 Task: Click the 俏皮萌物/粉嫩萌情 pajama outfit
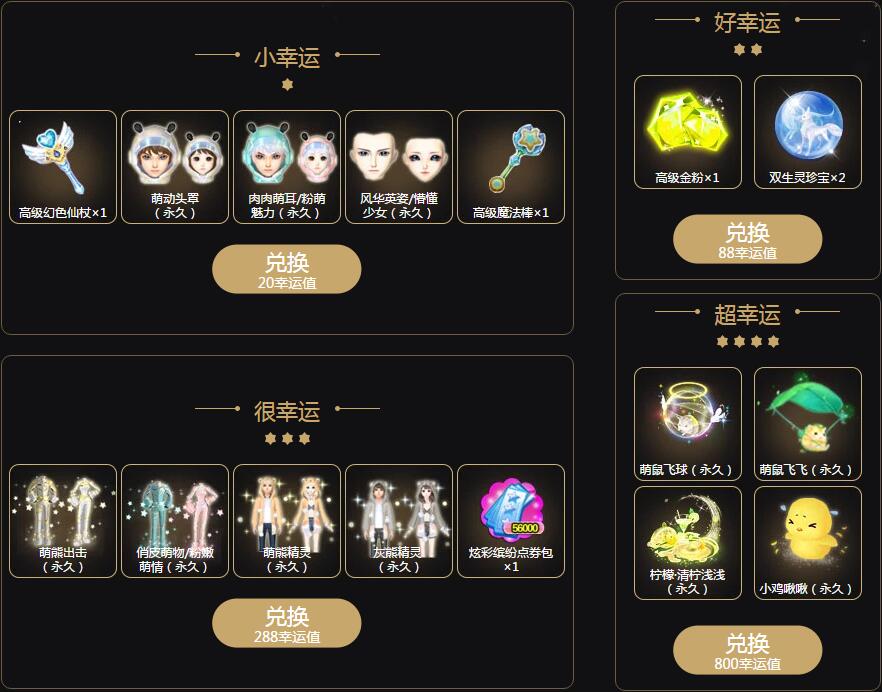(175, 521)
